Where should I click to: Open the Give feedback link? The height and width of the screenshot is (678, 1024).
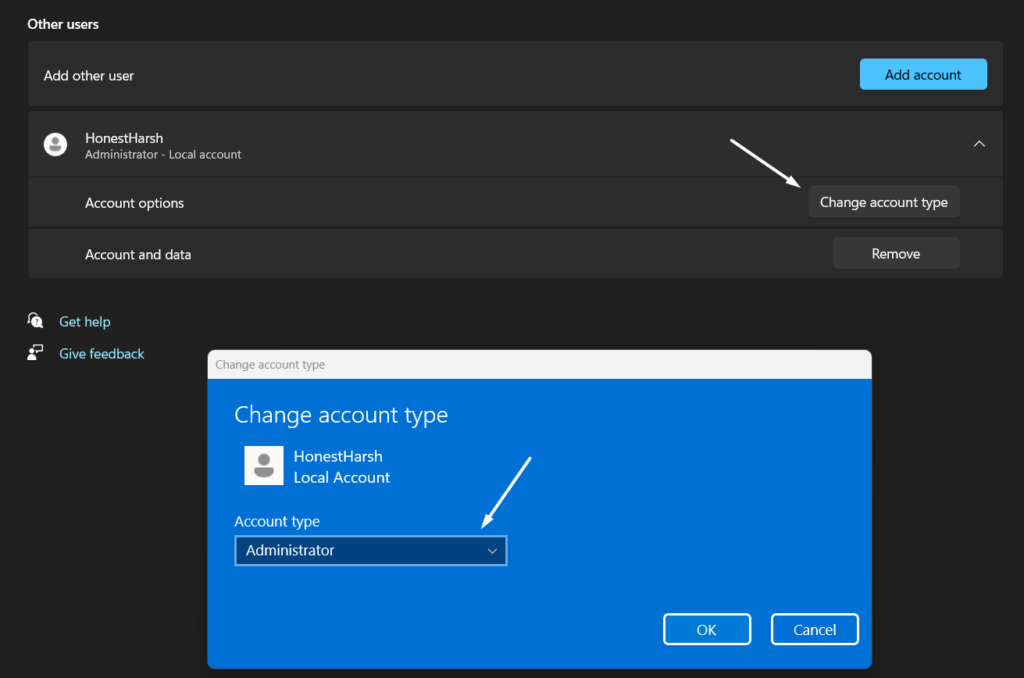coord(102,354)
